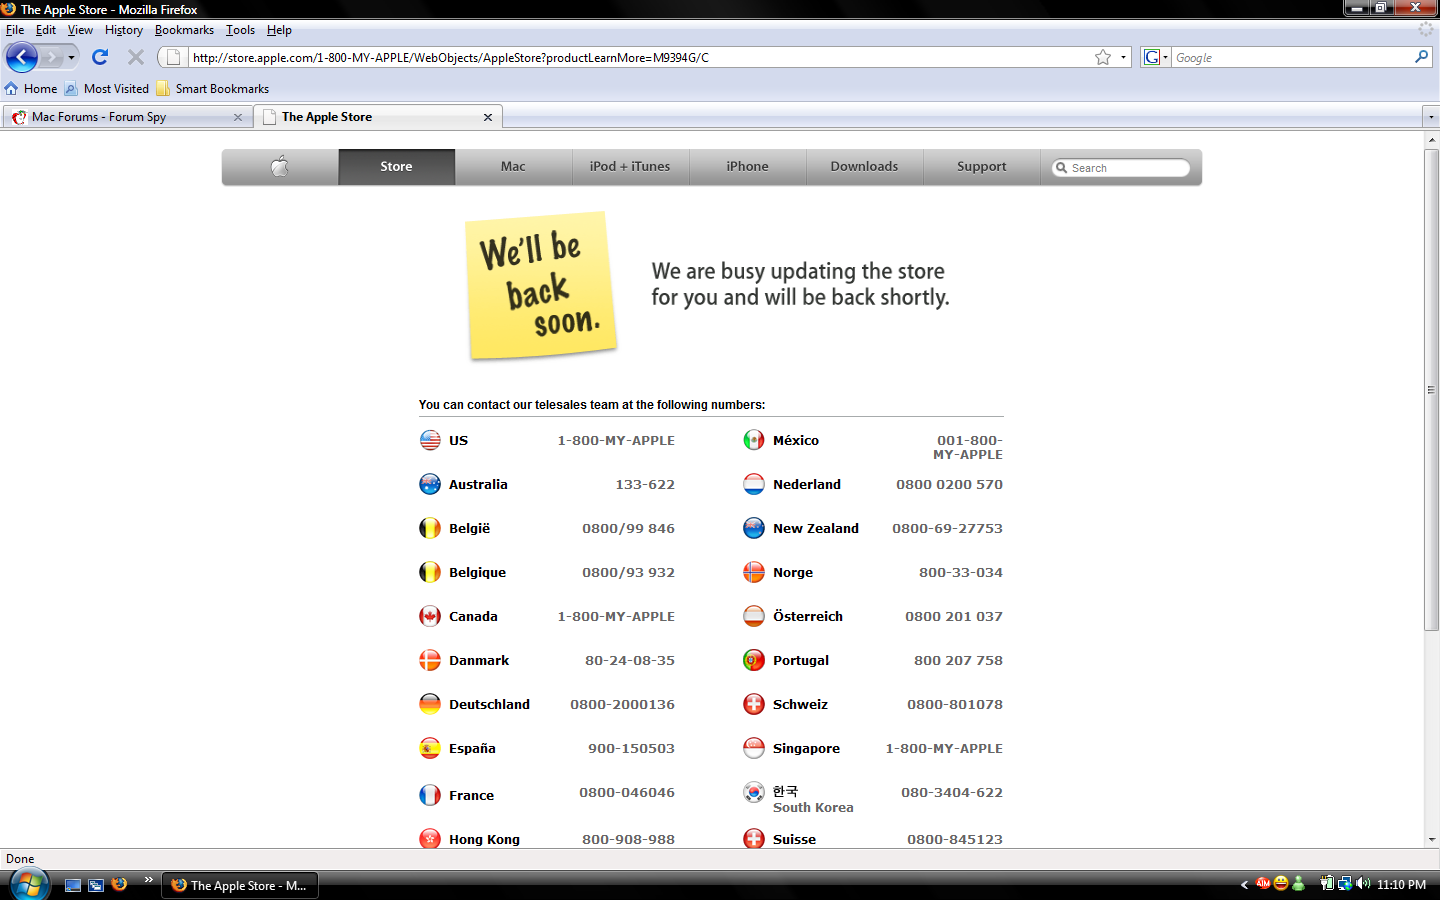
Task: Open Smart Bookmarks folder
Action: pyautogui.click(x=213, y=88)
